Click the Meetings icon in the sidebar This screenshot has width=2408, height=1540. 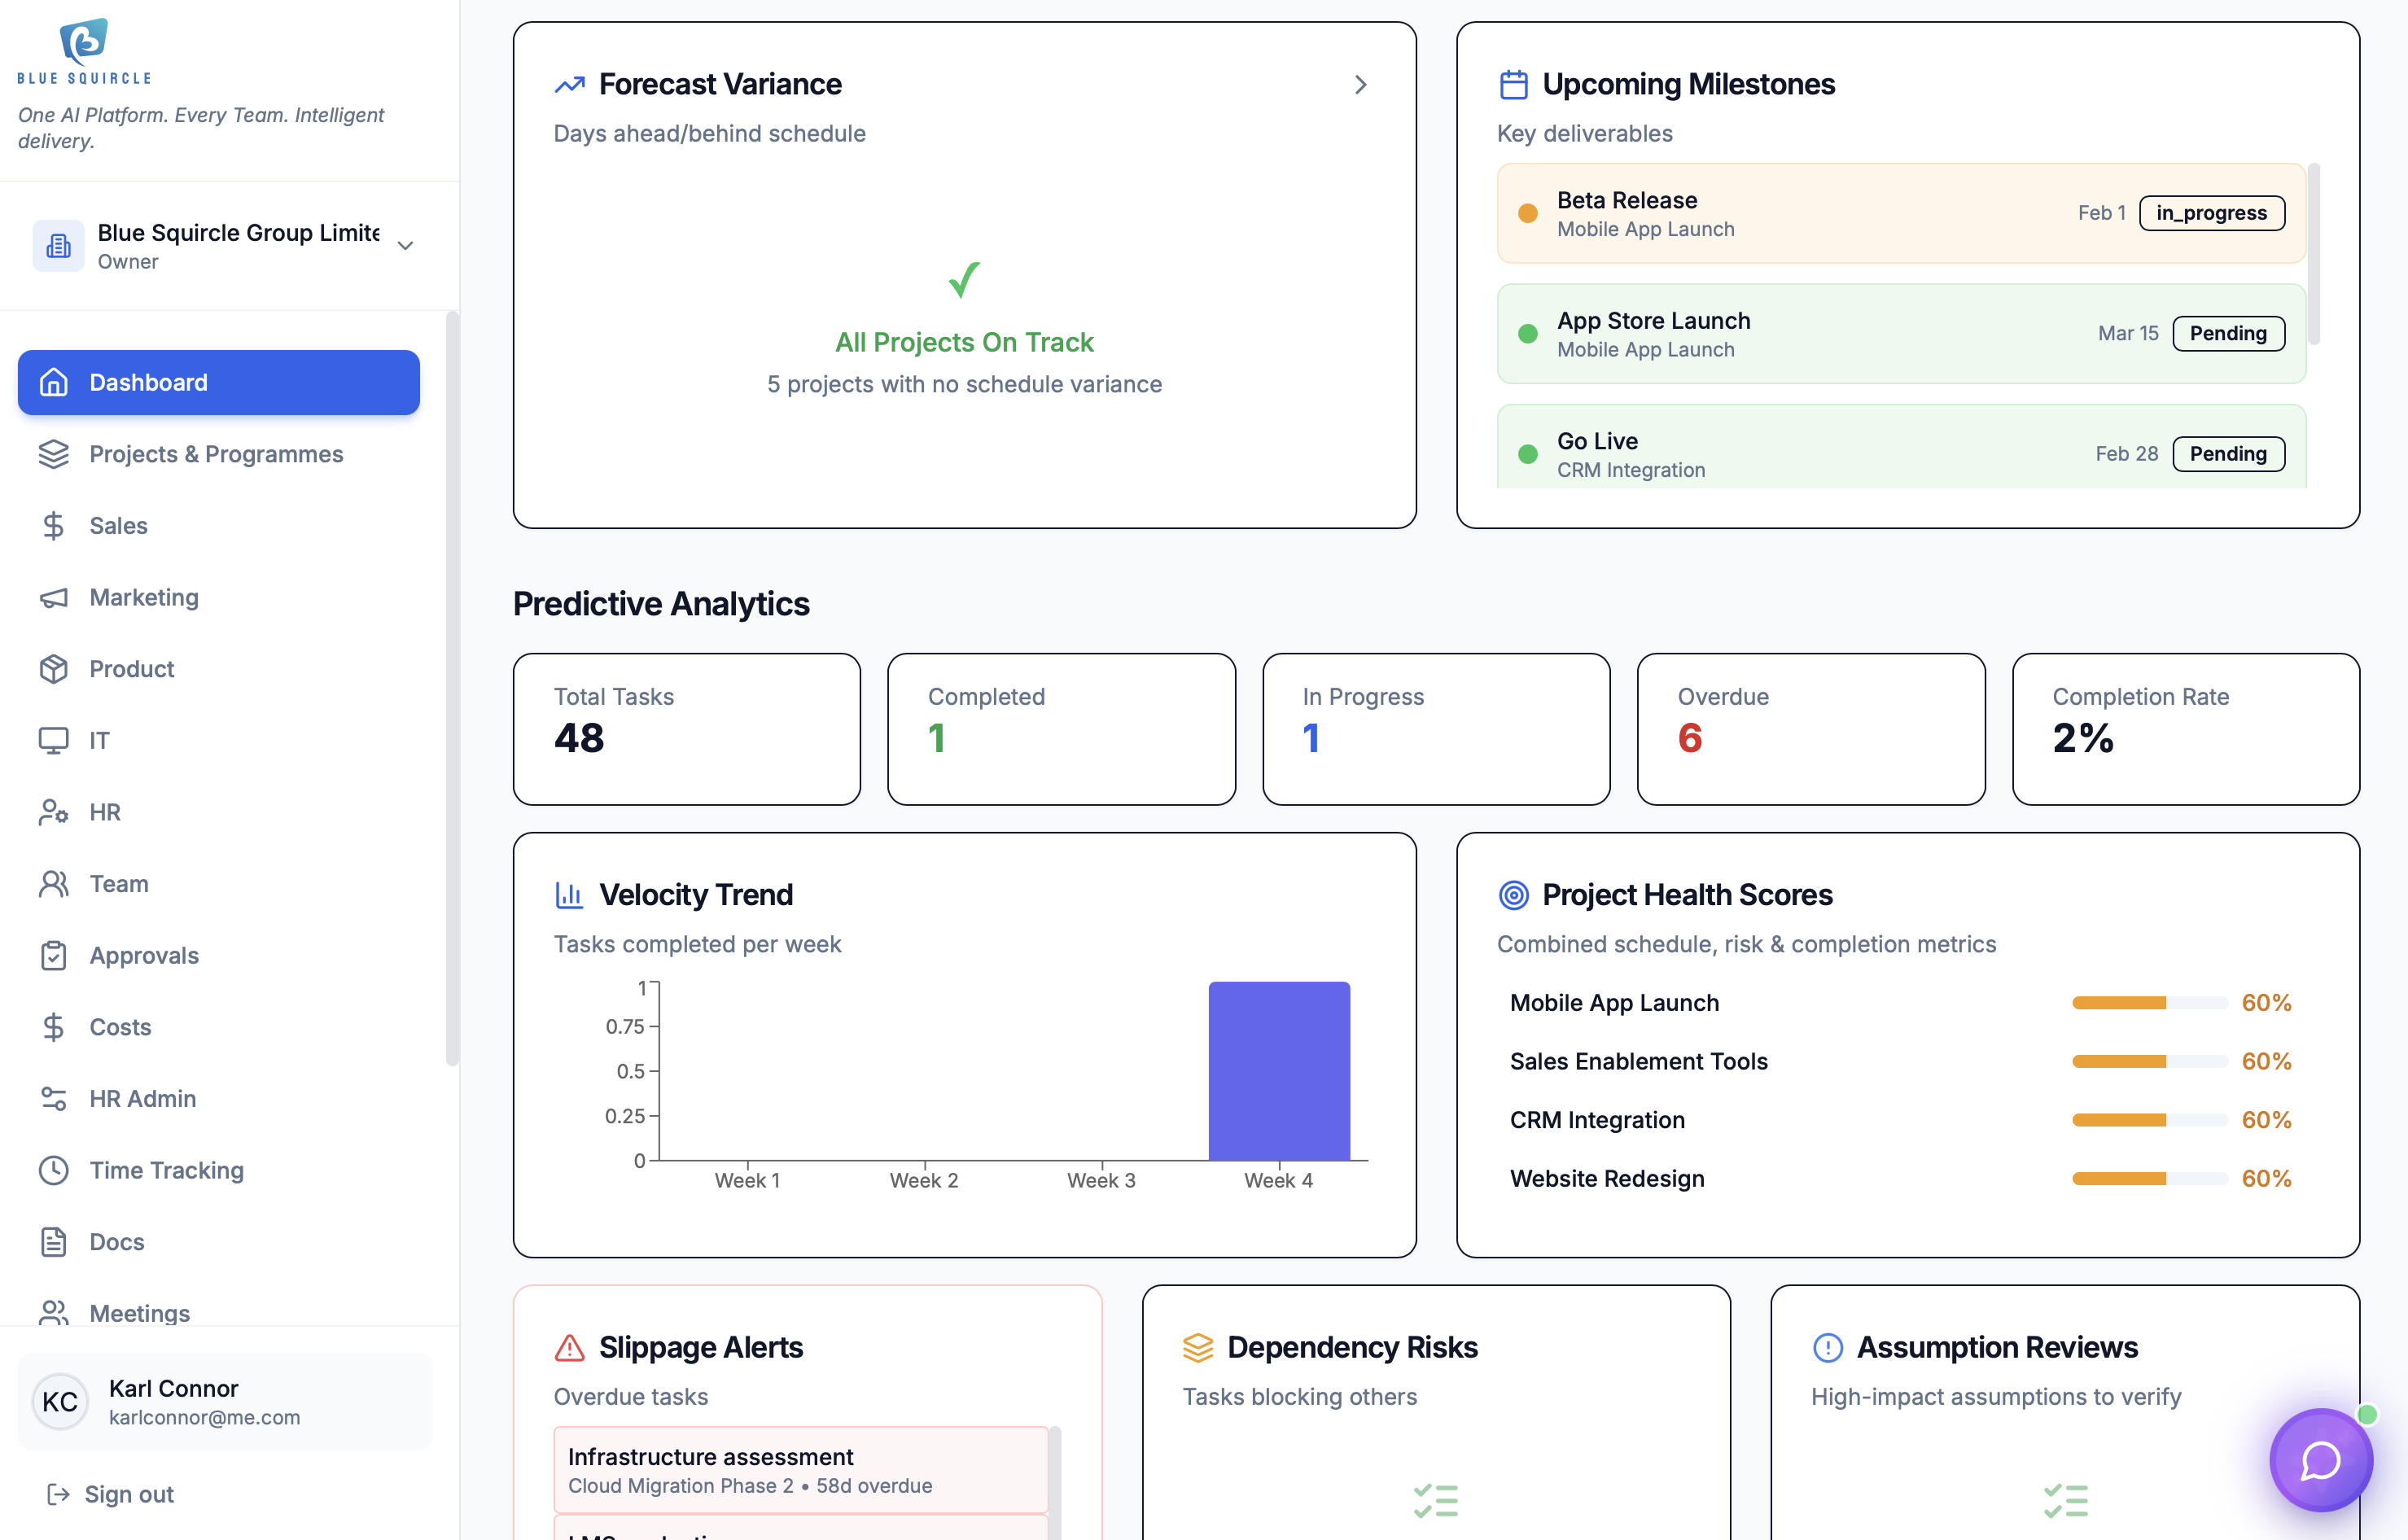coord(54,1313)
